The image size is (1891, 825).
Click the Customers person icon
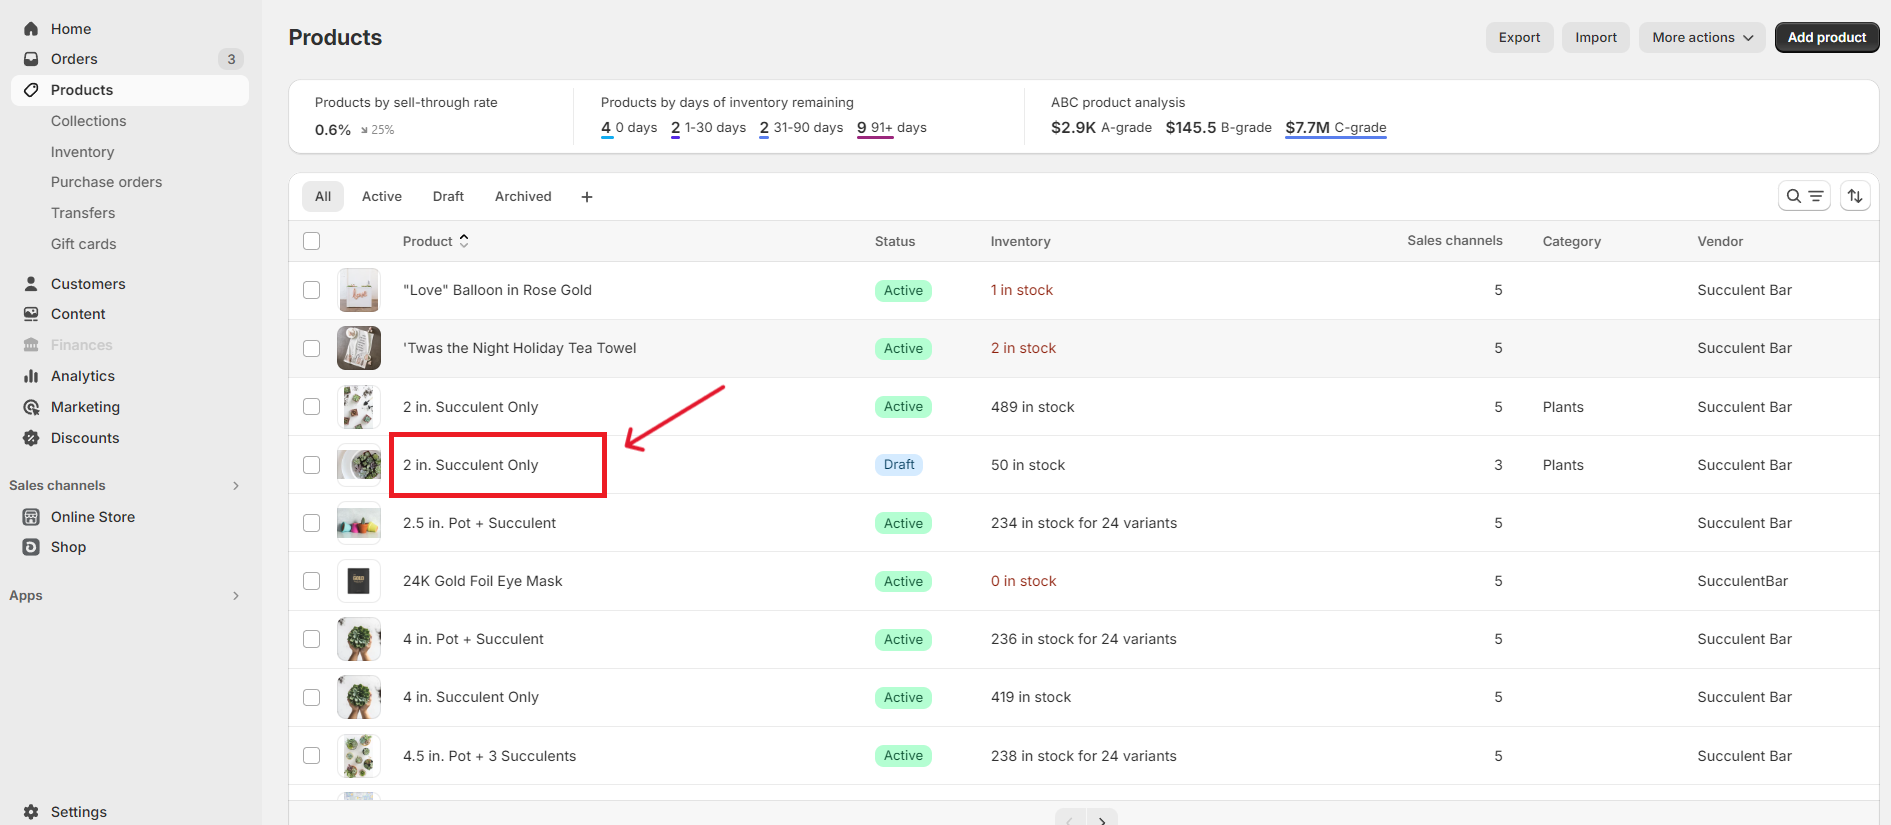pos(31,284)
